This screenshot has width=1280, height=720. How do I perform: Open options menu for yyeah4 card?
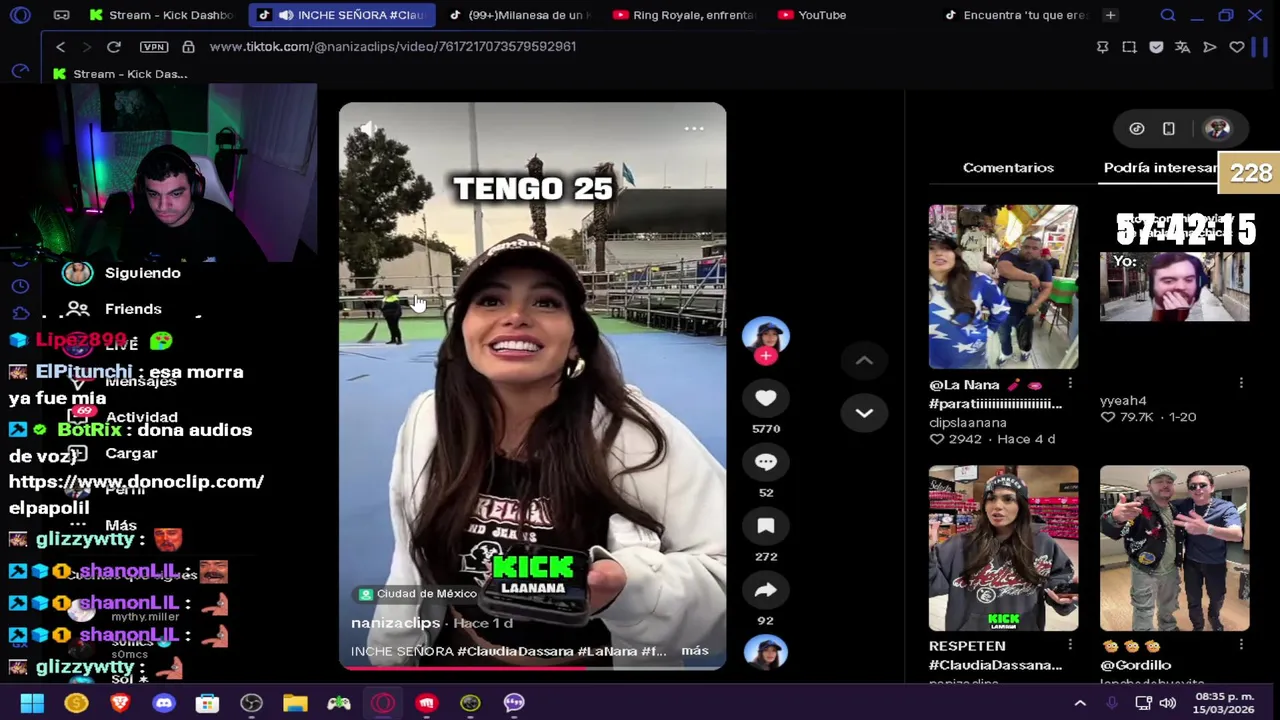[x=1241, y=384]
